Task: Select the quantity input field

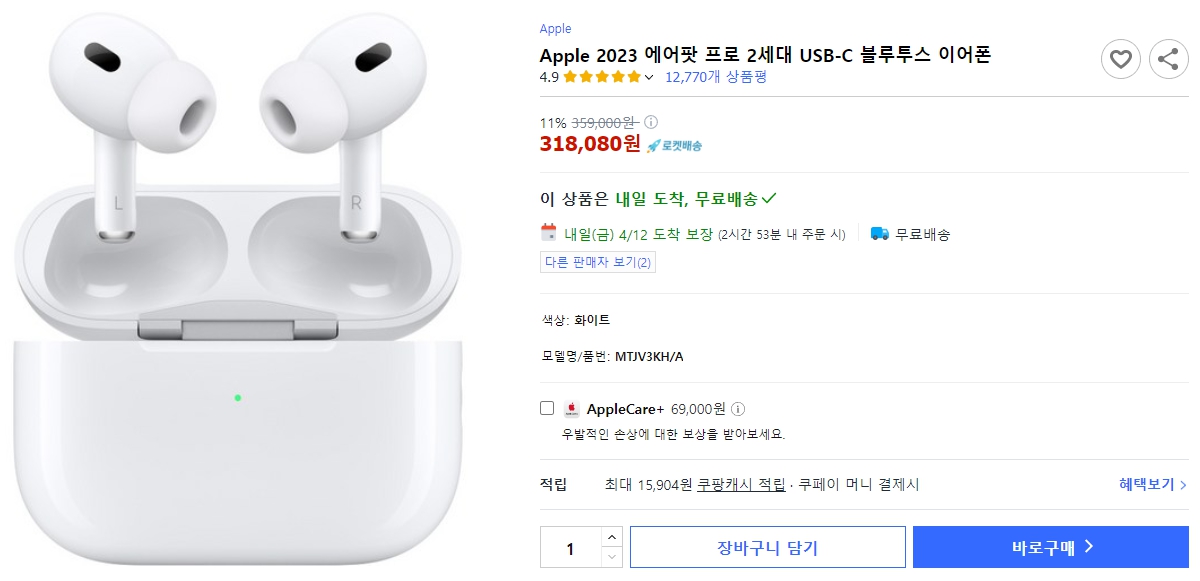Action: (x=570, y=547)
